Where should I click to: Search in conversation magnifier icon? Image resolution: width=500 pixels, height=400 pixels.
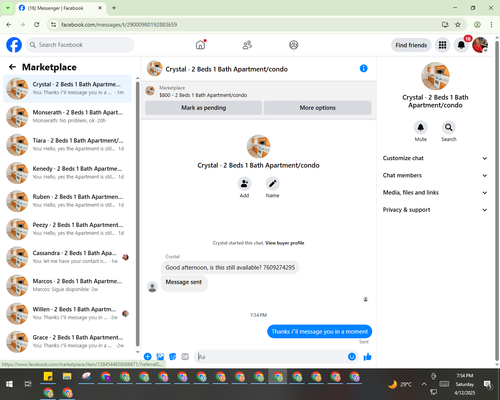tap(449, 127)
